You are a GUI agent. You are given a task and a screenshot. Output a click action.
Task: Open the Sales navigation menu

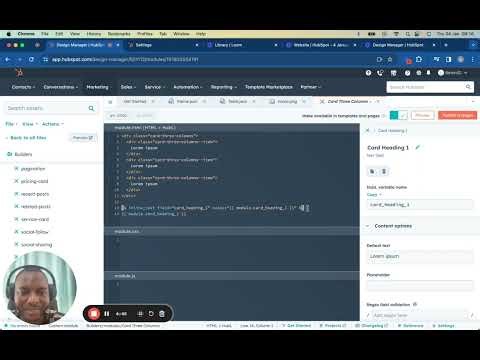tap(128, 87)
